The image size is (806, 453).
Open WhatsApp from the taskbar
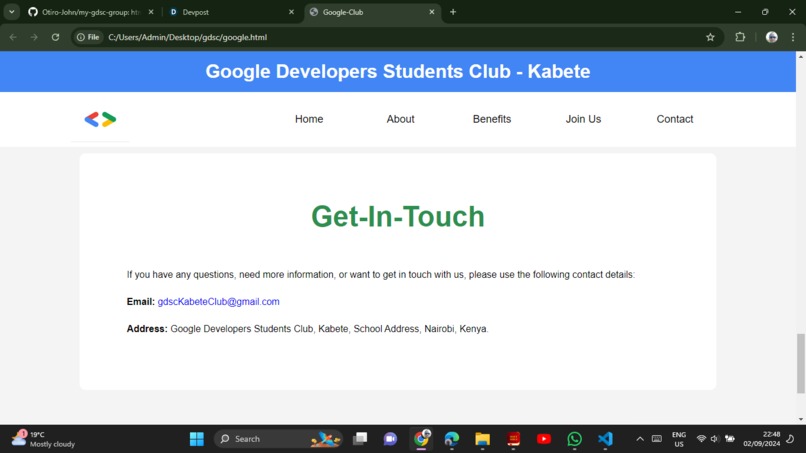coord(575,439)
